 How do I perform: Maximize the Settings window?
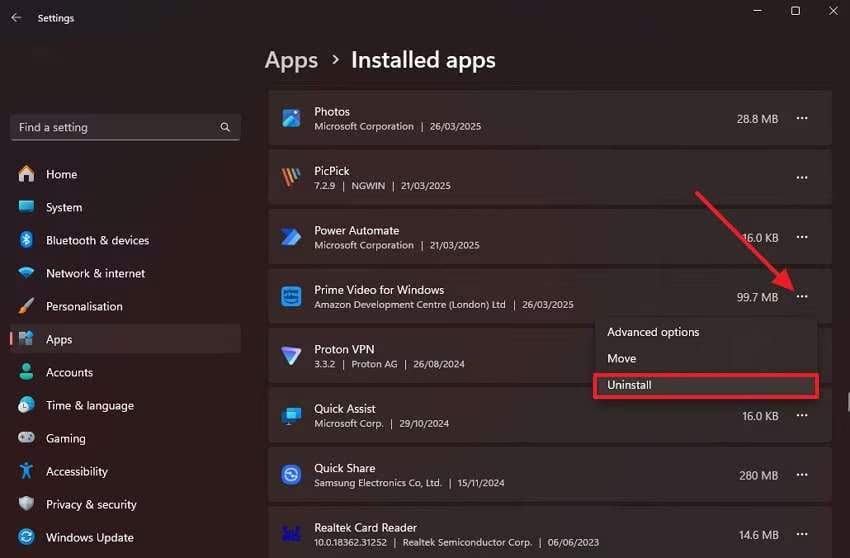pyautogui.click(x=795, y=11)
